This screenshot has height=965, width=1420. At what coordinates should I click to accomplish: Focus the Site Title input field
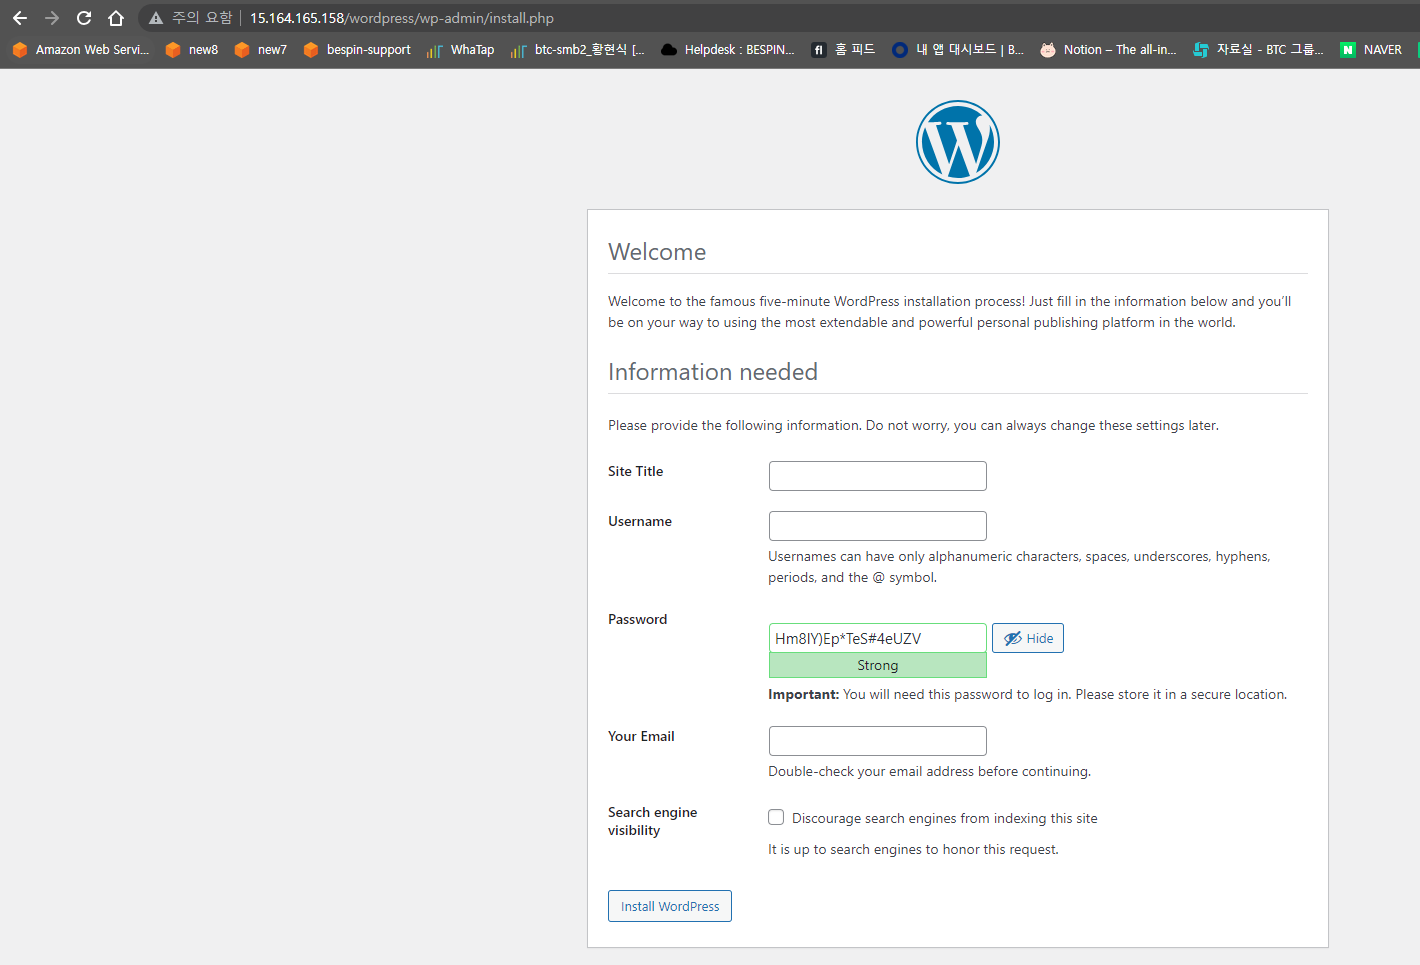pyautogui.click(x=878, y=476)
